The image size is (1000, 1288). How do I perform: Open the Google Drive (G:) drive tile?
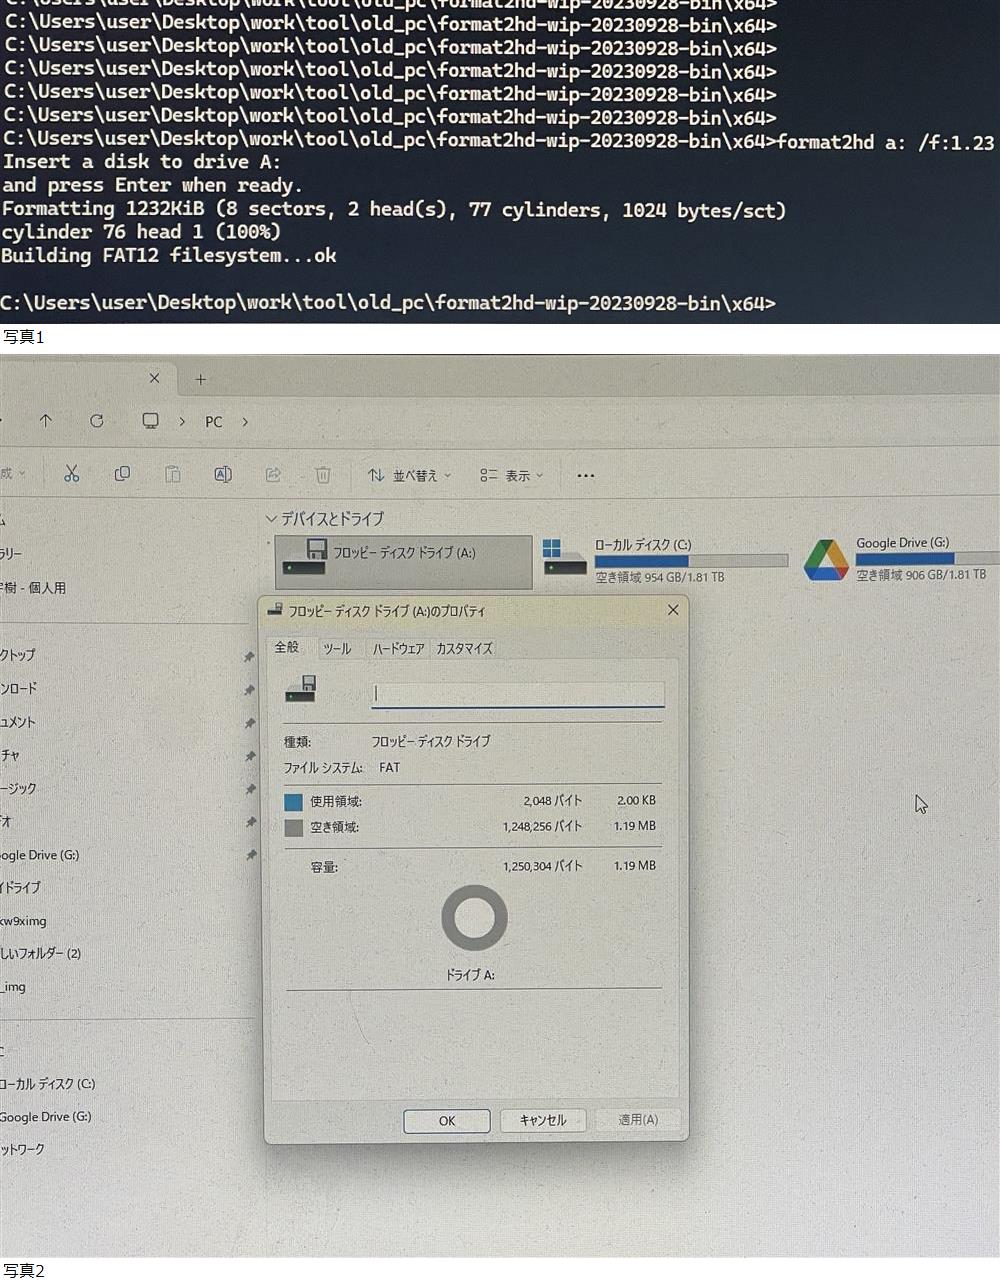click(x=900, y=559)
